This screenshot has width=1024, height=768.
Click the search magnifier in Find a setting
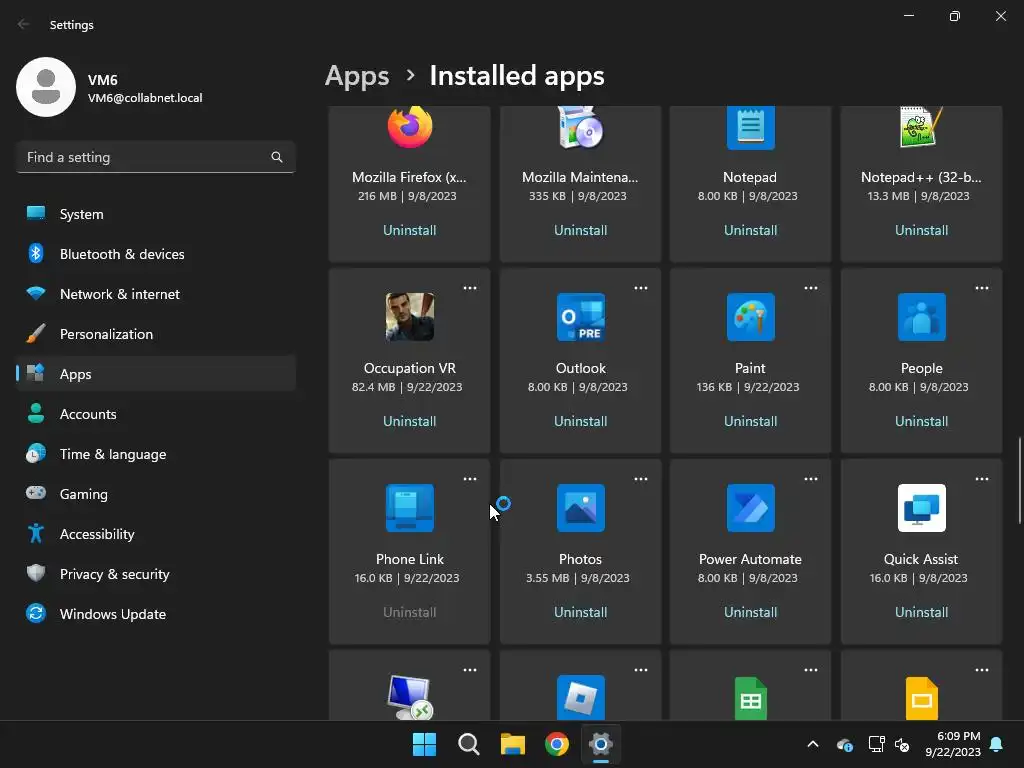[x=277, y=157]
